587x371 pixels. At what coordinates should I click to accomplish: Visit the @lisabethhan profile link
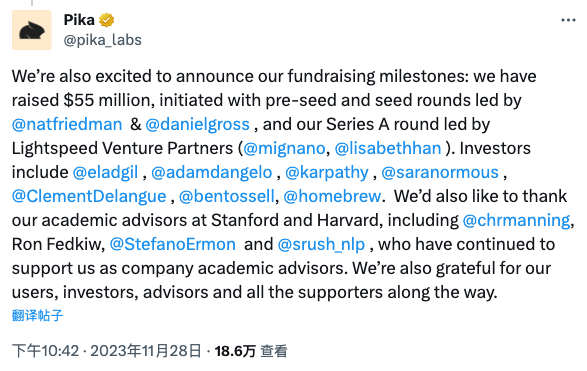388,148
